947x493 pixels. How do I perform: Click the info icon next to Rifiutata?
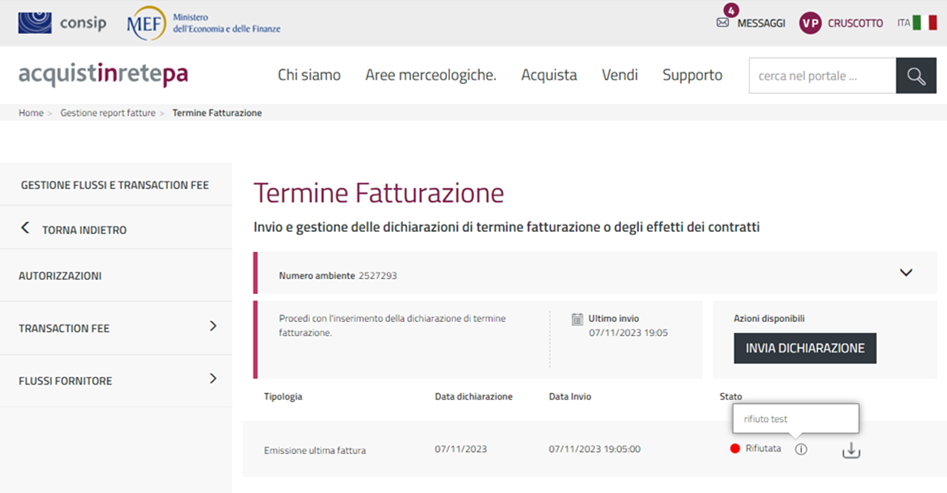pyautogui.click(x=800, y=450)
